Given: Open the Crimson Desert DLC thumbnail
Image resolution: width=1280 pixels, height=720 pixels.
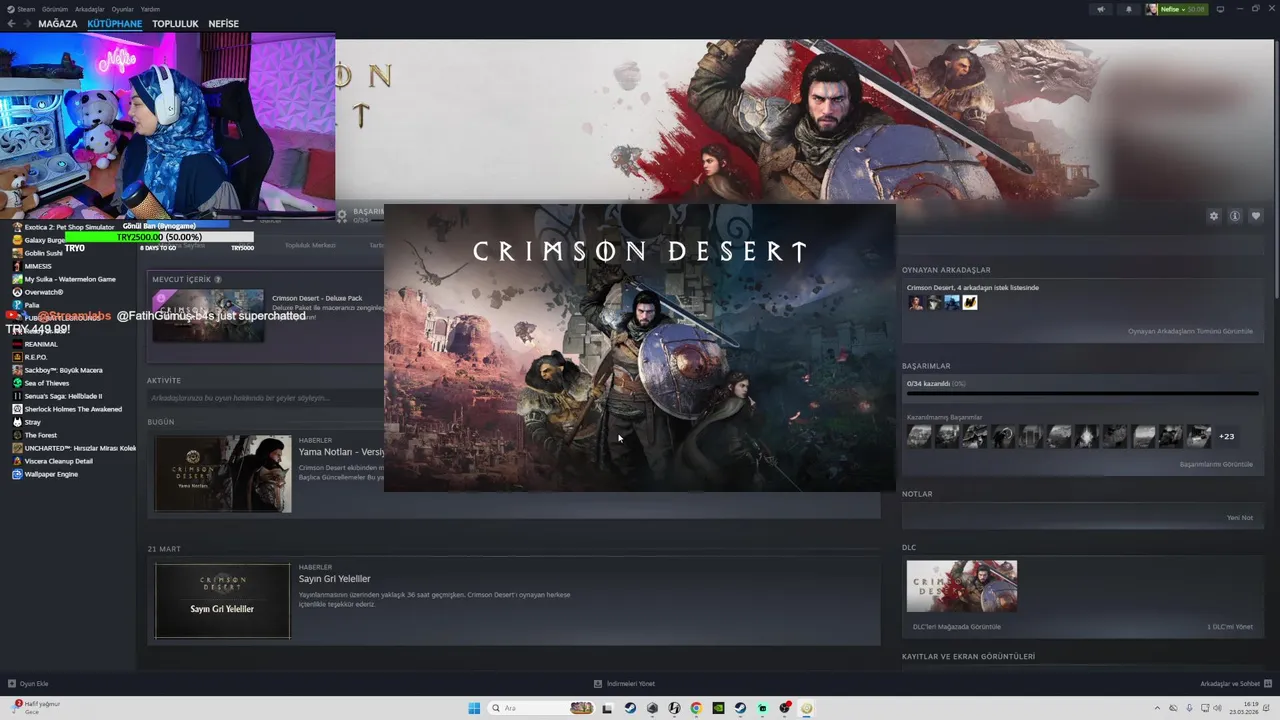Looking at the screenshot, I should point(962,586).
